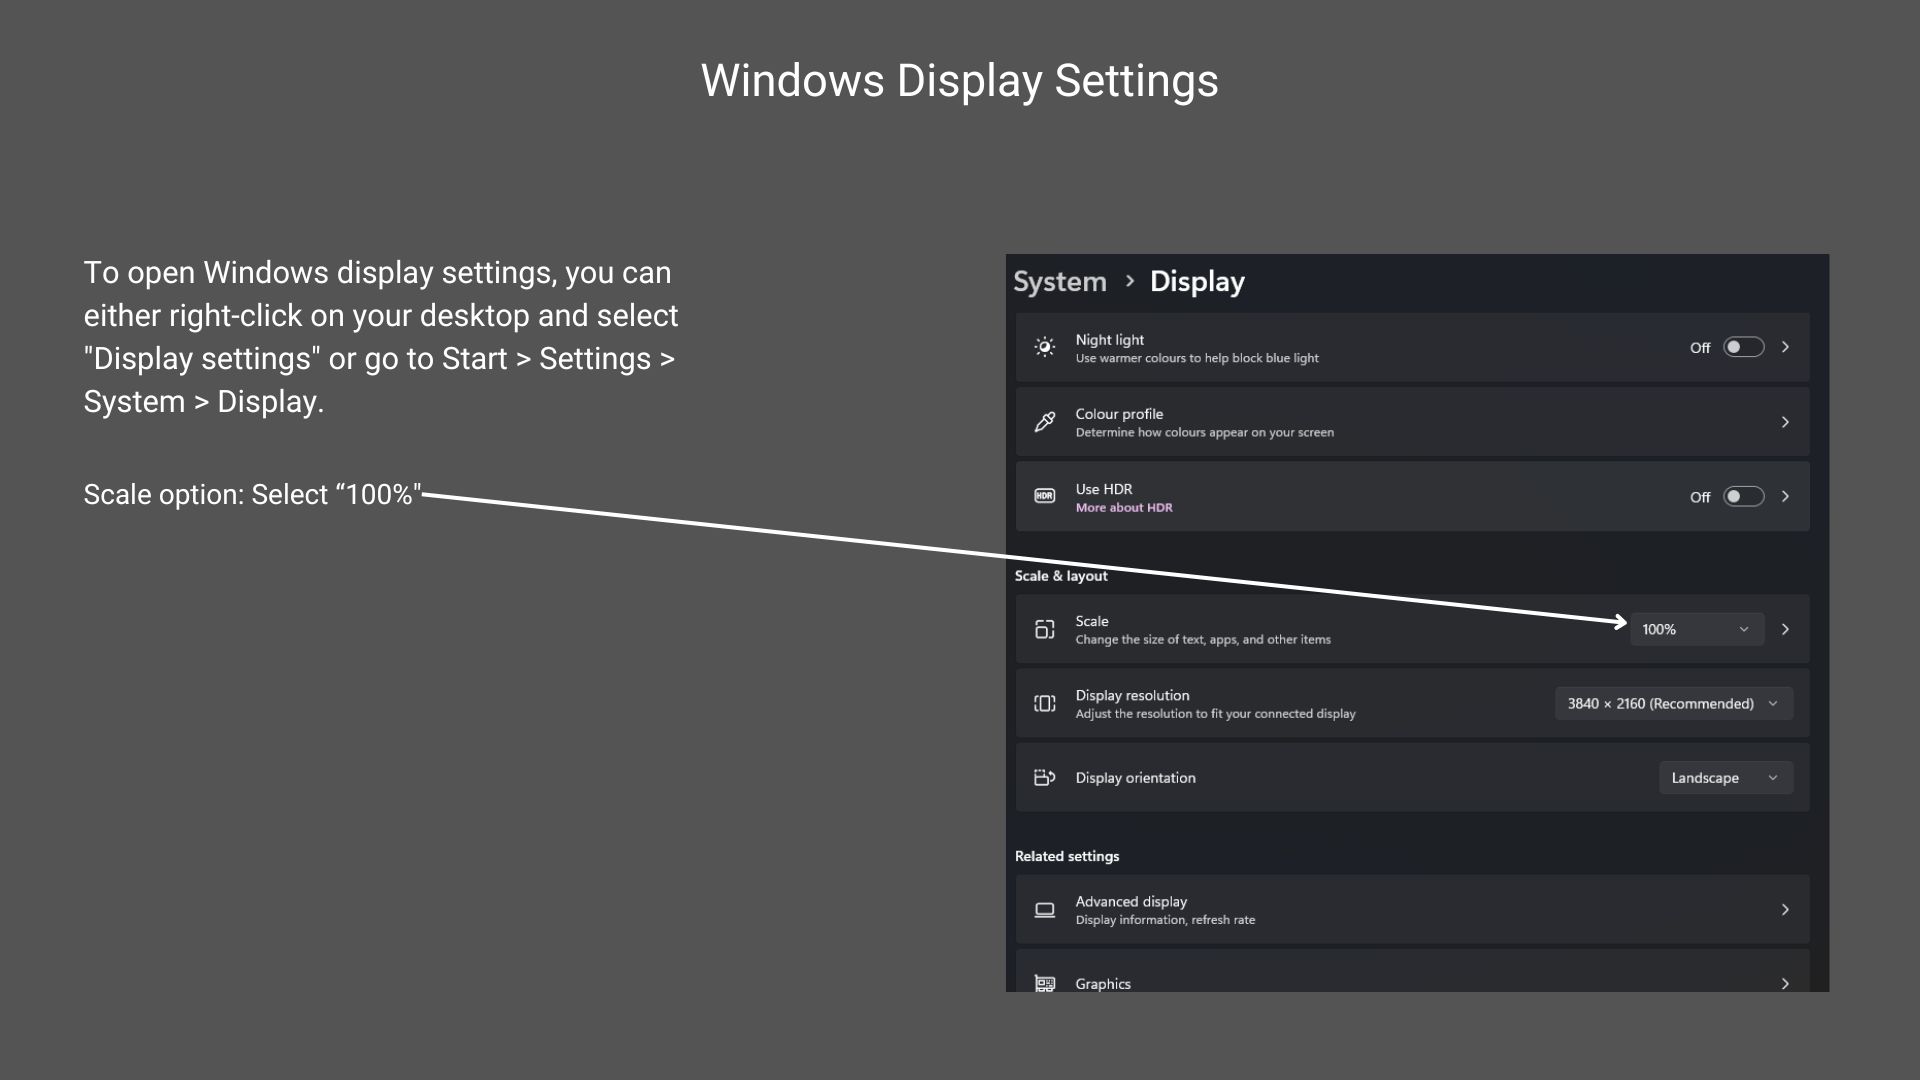Click the Display orientation icon

[x=1044, y=777]
